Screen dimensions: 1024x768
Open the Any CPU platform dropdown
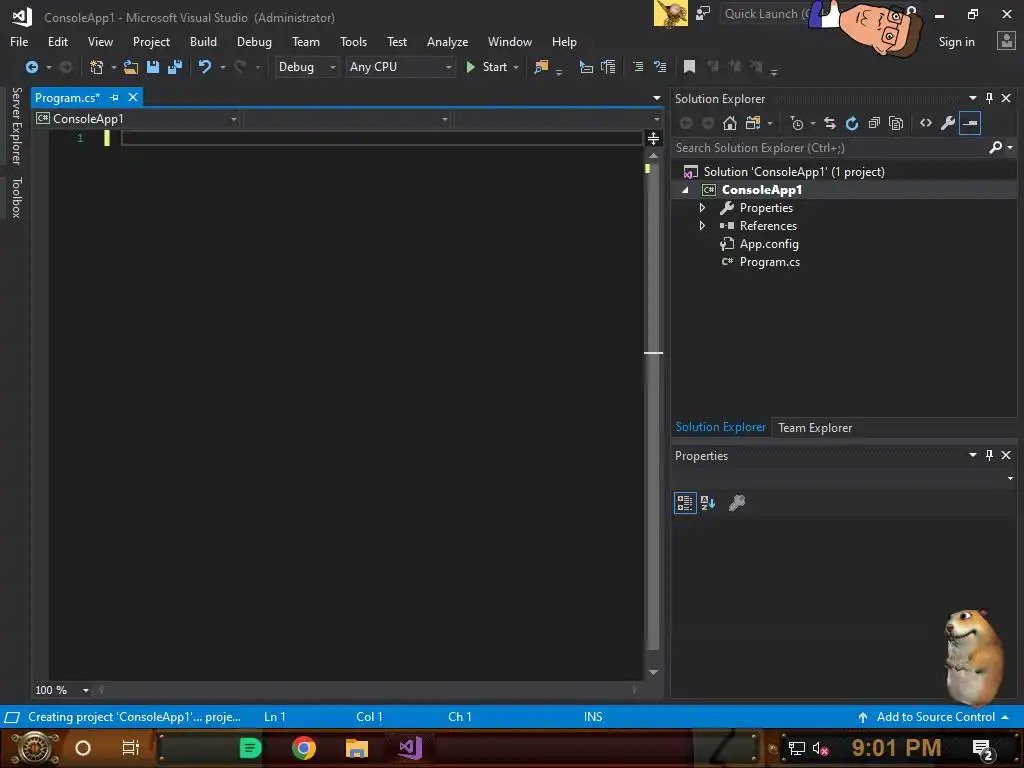[x=400, y=67]
